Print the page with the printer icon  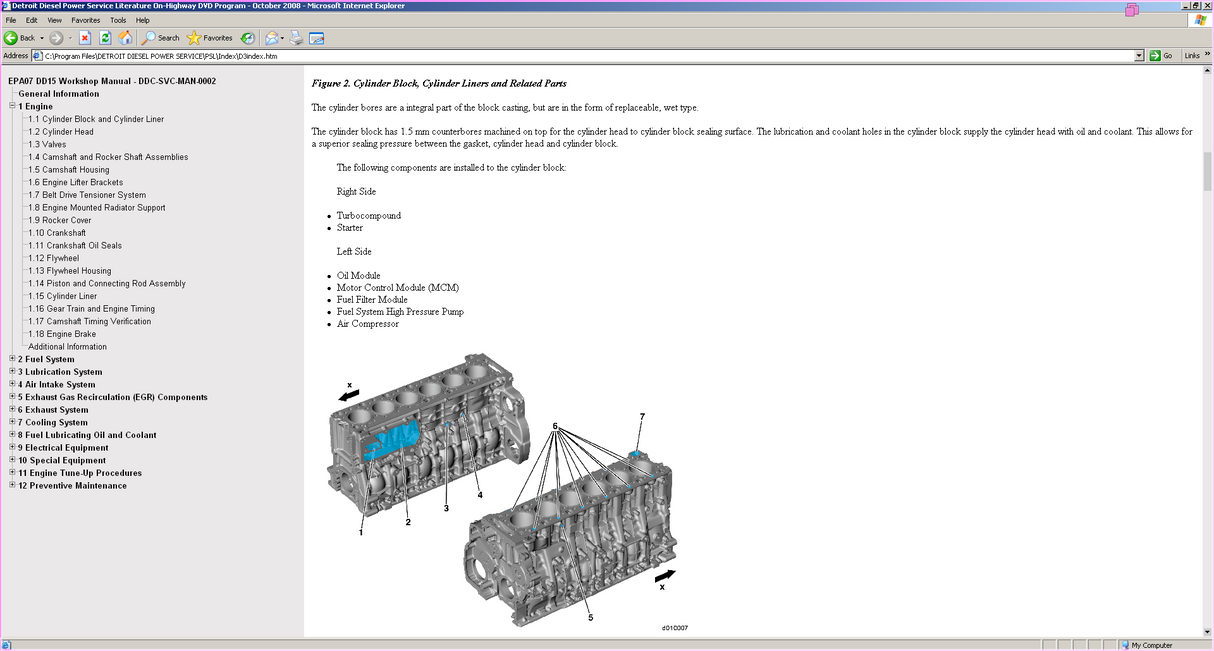pos(296,38)
